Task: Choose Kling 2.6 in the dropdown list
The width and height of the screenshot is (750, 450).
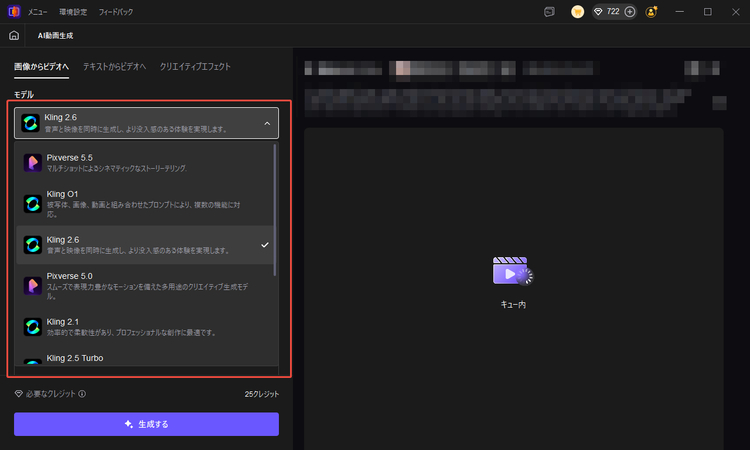Action: point(145,245)
